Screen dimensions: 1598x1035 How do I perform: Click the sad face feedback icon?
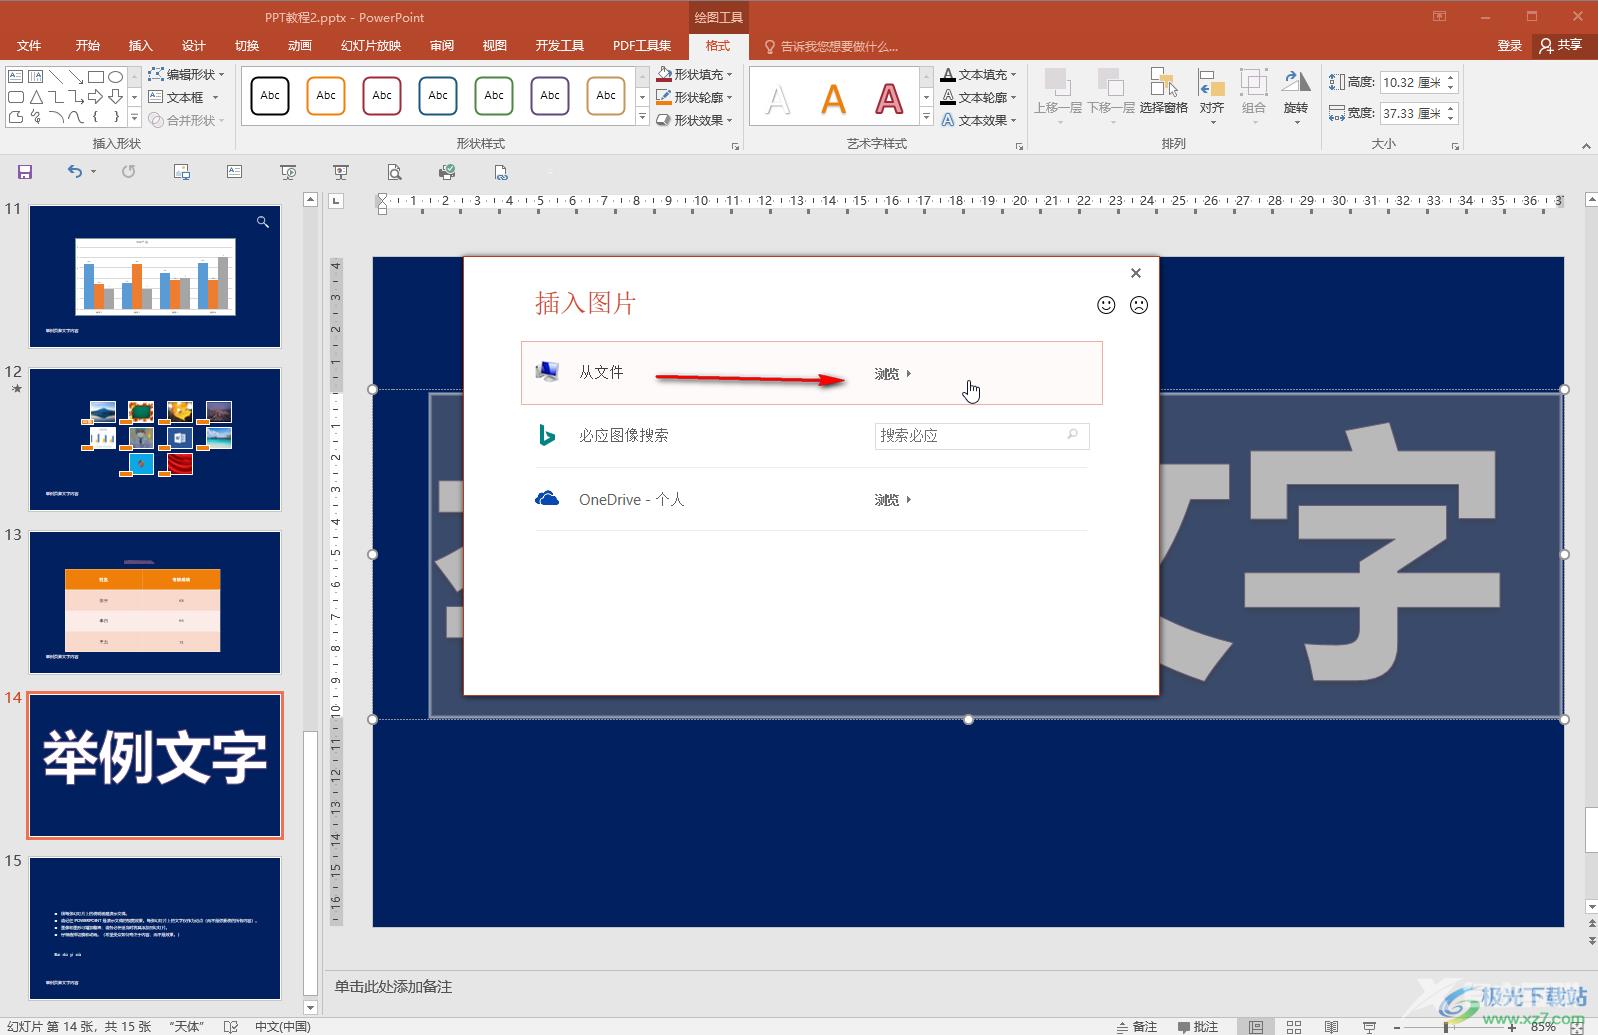1139,305
